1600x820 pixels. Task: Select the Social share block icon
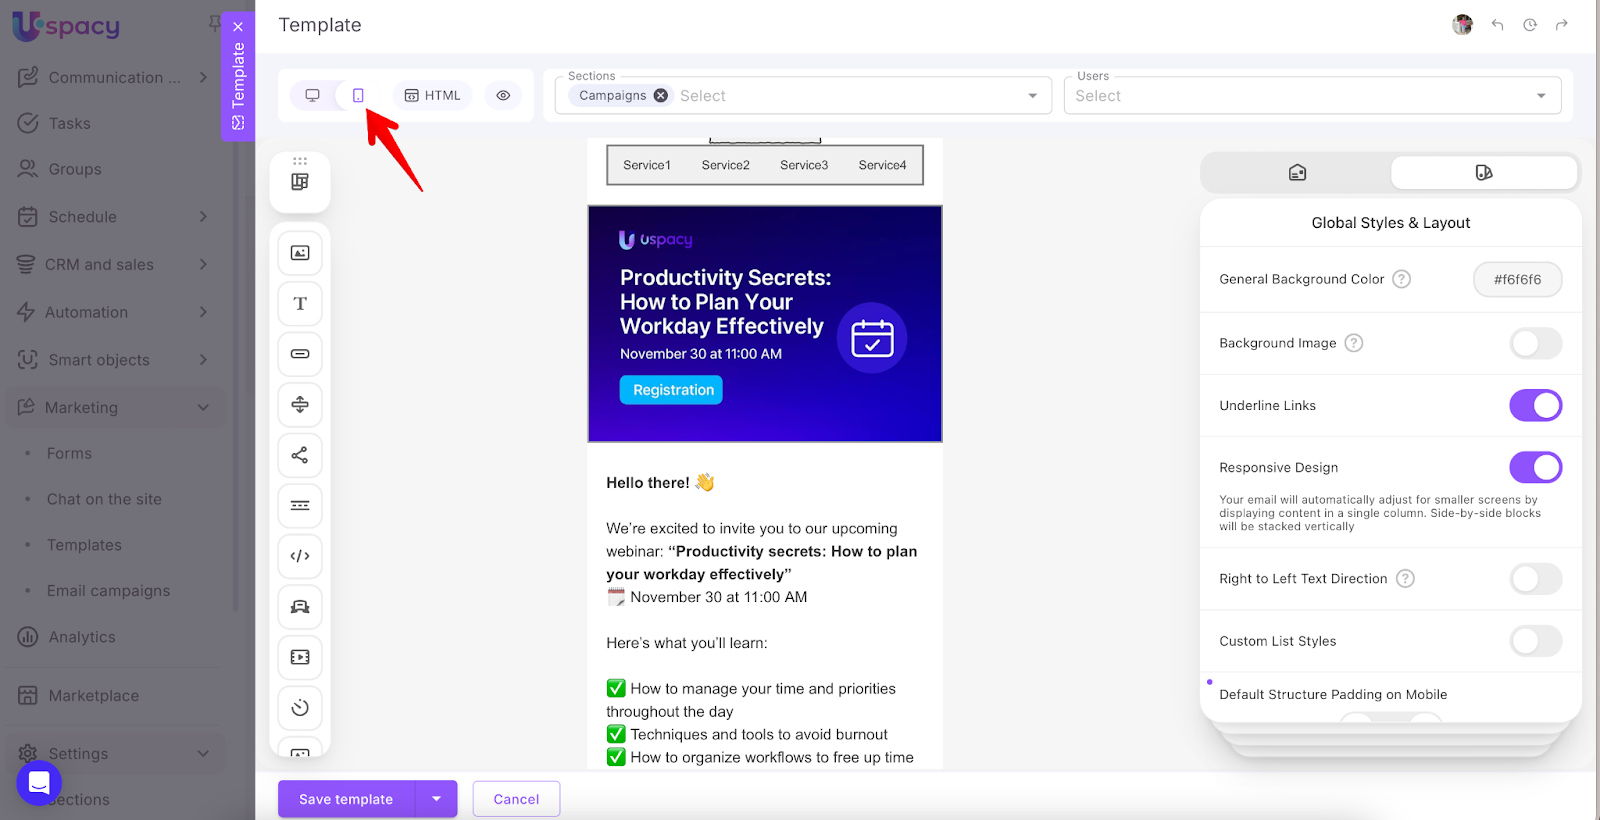[x=300, y=455]
